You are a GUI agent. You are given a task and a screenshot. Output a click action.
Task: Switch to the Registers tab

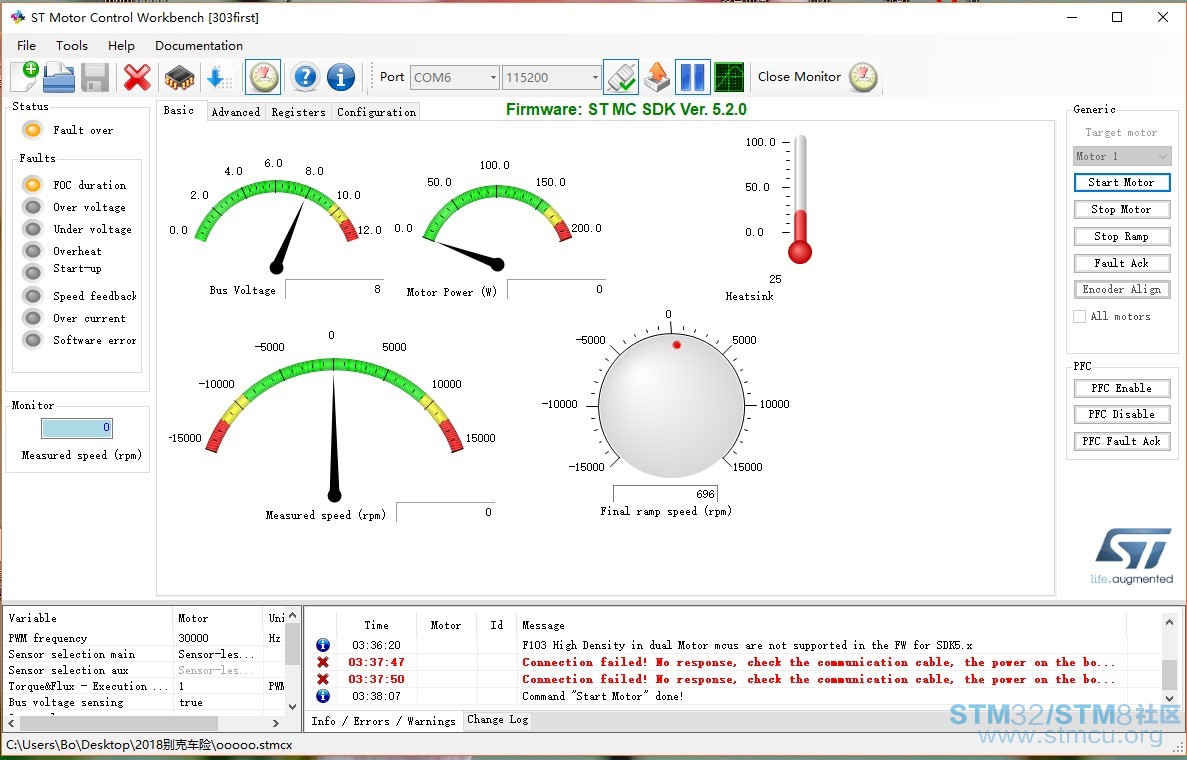coord(298,112)
